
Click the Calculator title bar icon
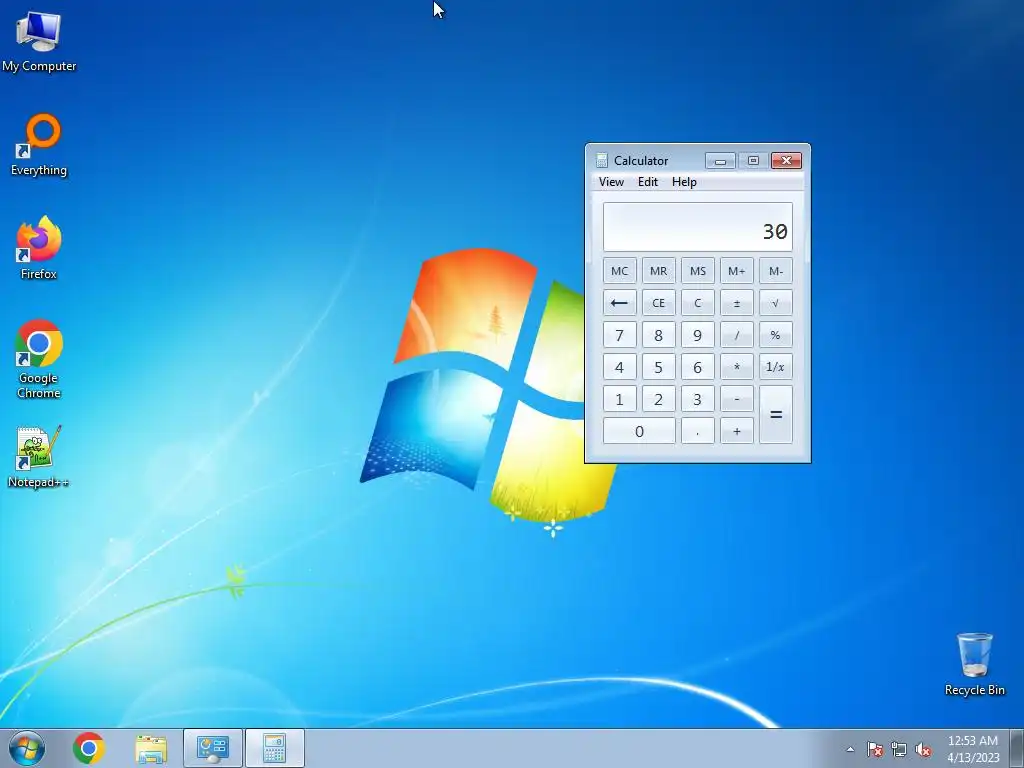pos(601,161)
